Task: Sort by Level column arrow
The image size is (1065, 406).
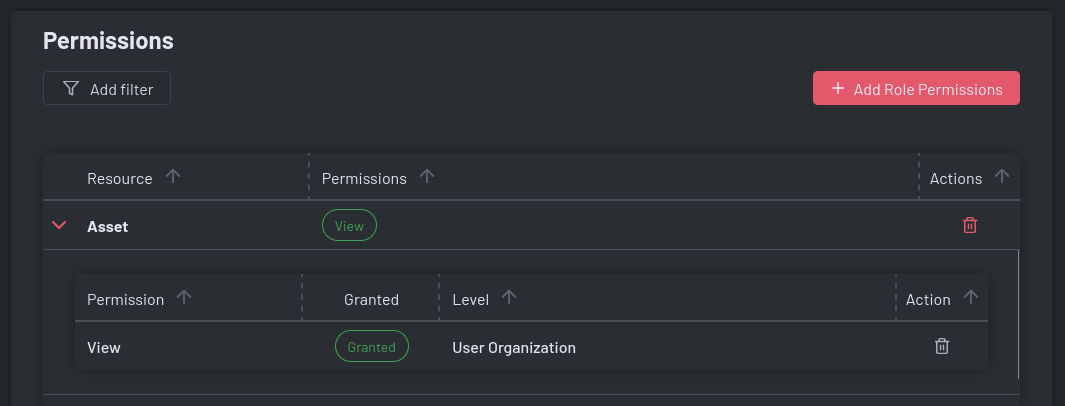Action: pyautogui.click(x=509, y=297)
